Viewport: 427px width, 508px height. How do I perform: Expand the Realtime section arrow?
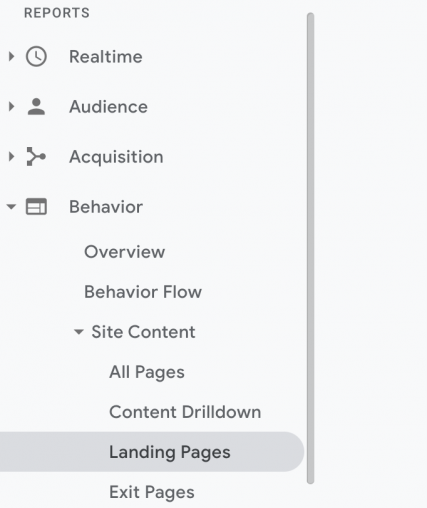click(11, 56)
